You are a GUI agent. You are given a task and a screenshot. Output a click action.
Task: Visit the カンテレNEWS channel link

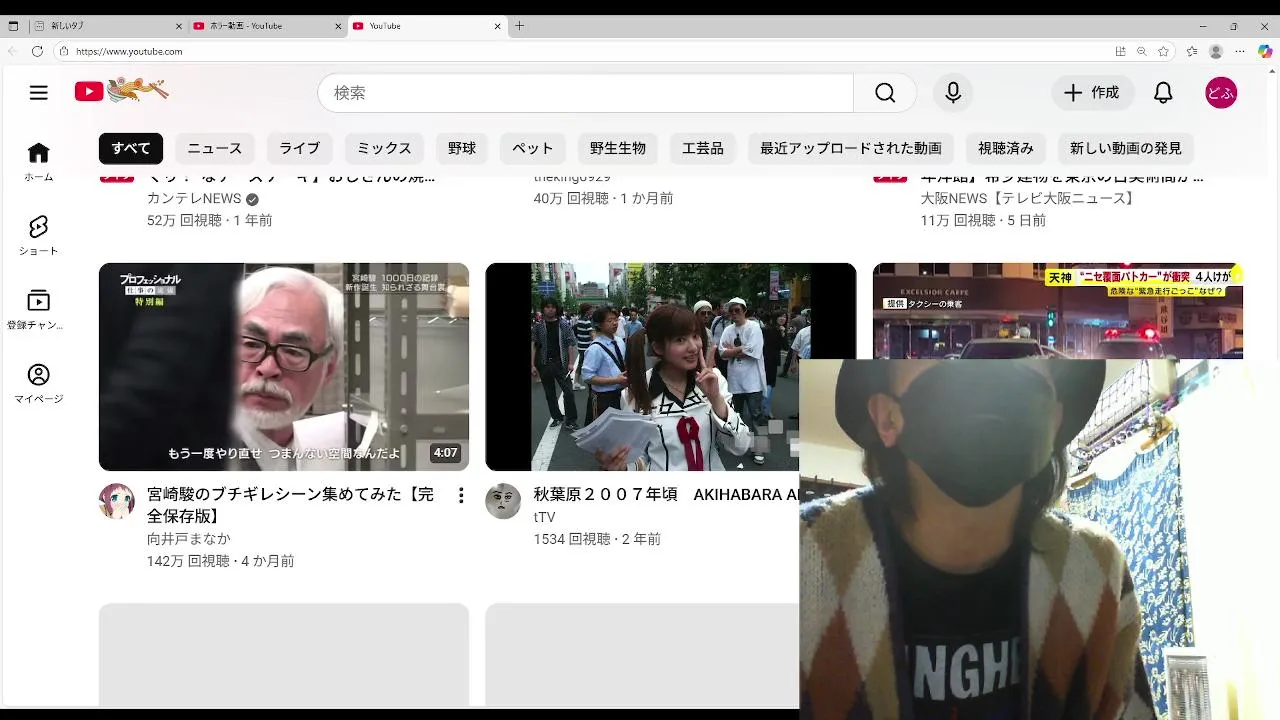pyautogui.click(x=194, y=199)
